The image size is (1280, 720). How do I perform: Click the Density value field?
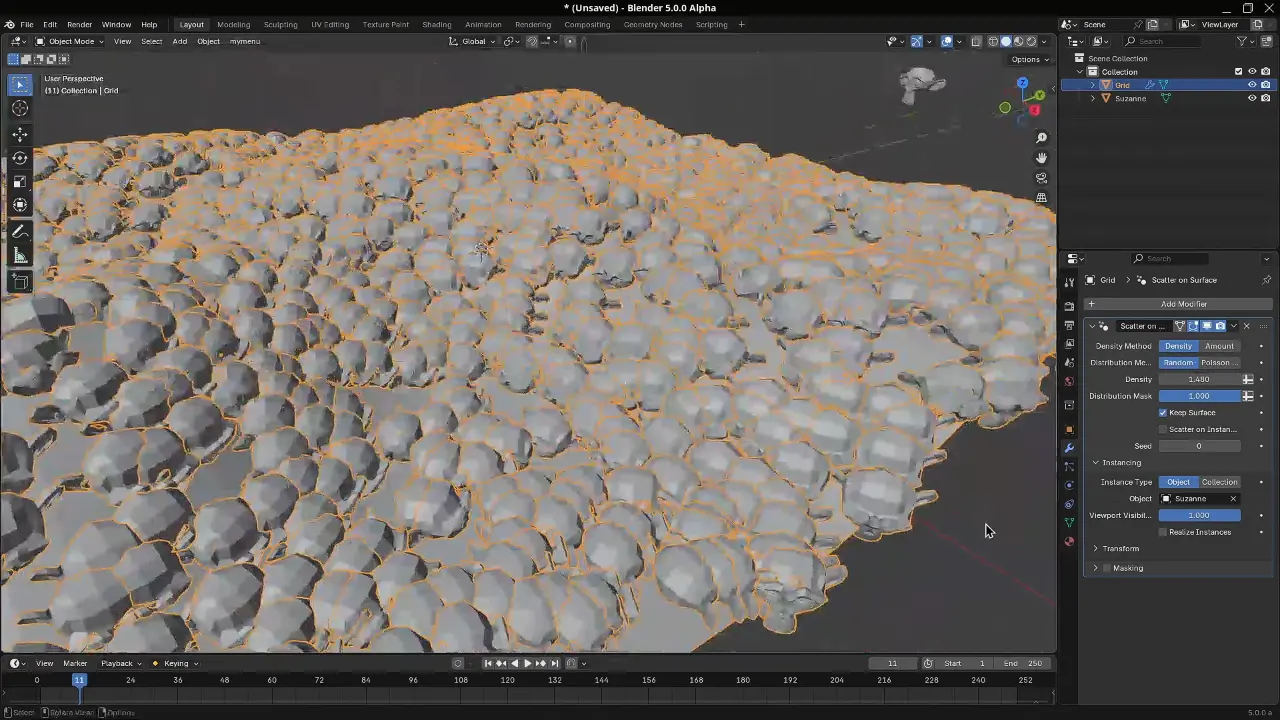click(1199, 380)
